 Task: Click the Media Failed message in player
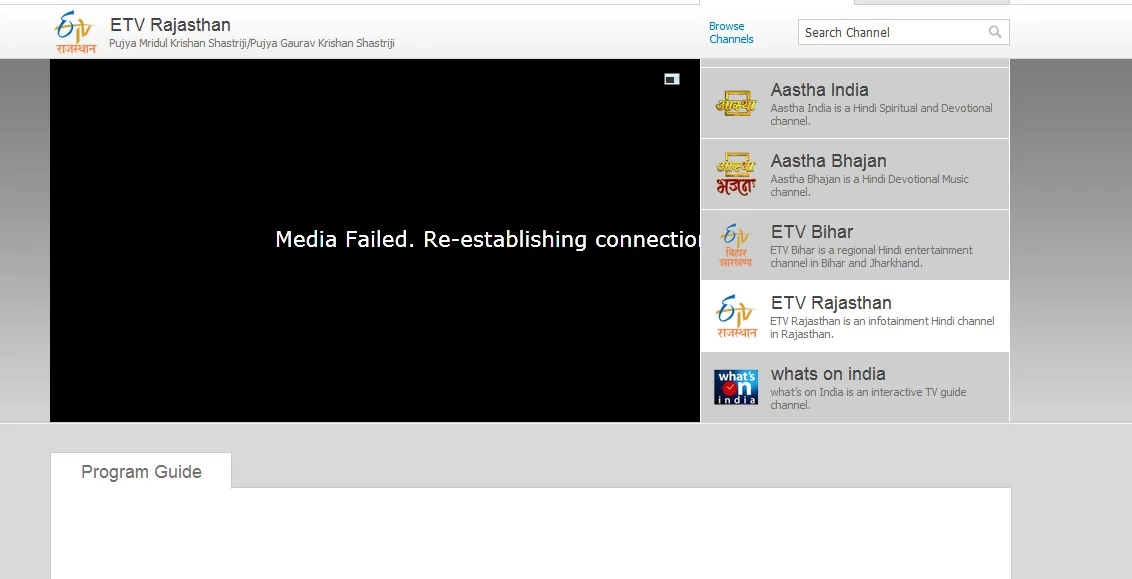pos(487,239)
